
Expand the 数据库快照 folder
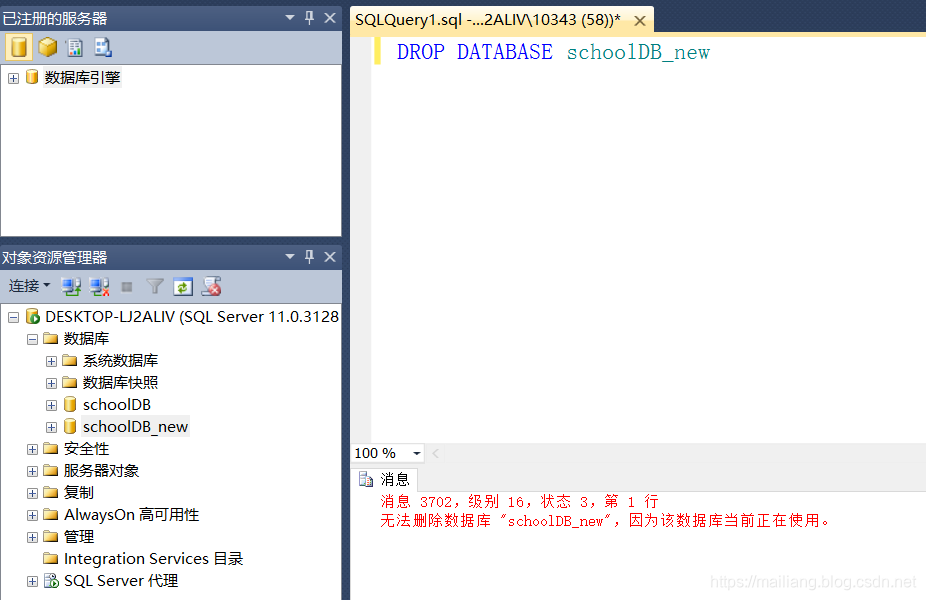[x=51, y=383]
